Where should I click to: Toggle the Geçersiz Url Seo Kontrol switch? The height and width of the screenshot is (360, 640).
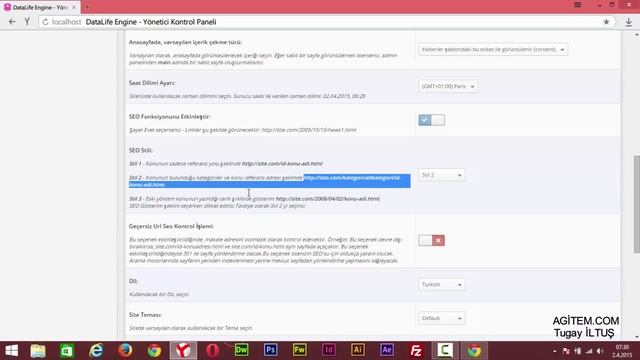[x=431, y=240]
